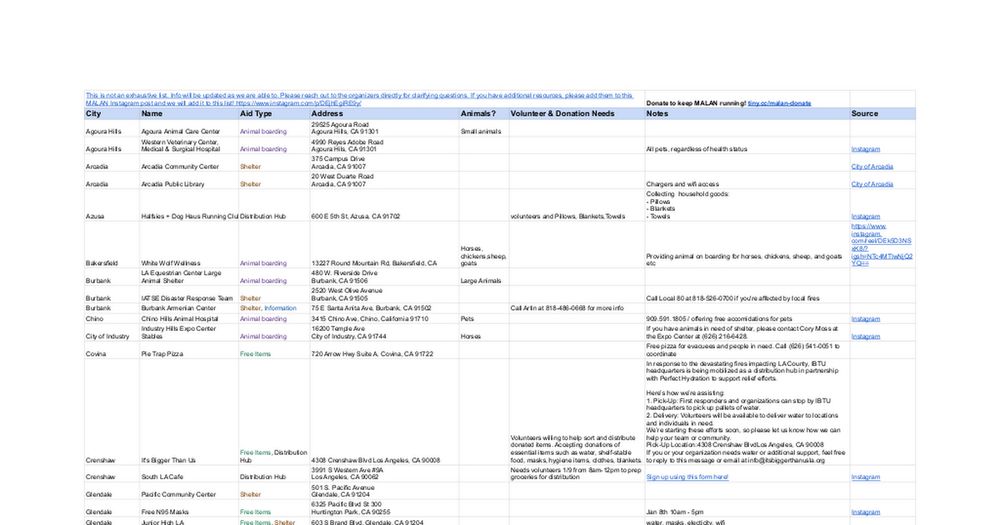This screenshot has width=1000, height=525.
Task: Open Instagram source for Free N95 Masks
Action: point(865,512)
